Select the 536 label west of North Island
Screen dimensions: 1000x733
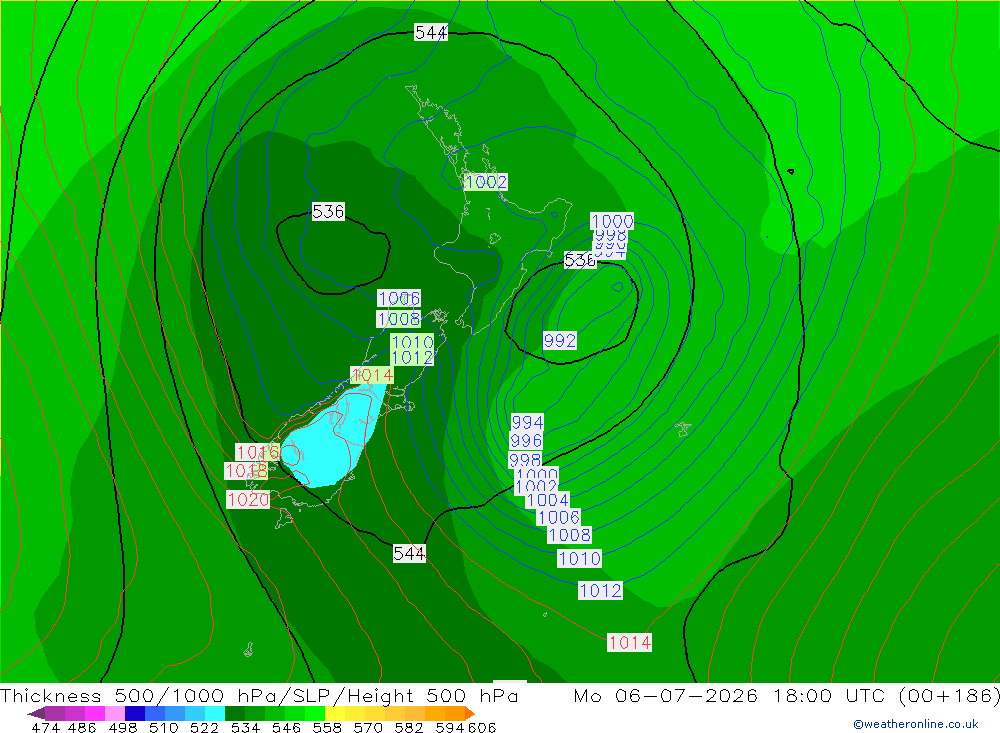(x=328, y=211)
